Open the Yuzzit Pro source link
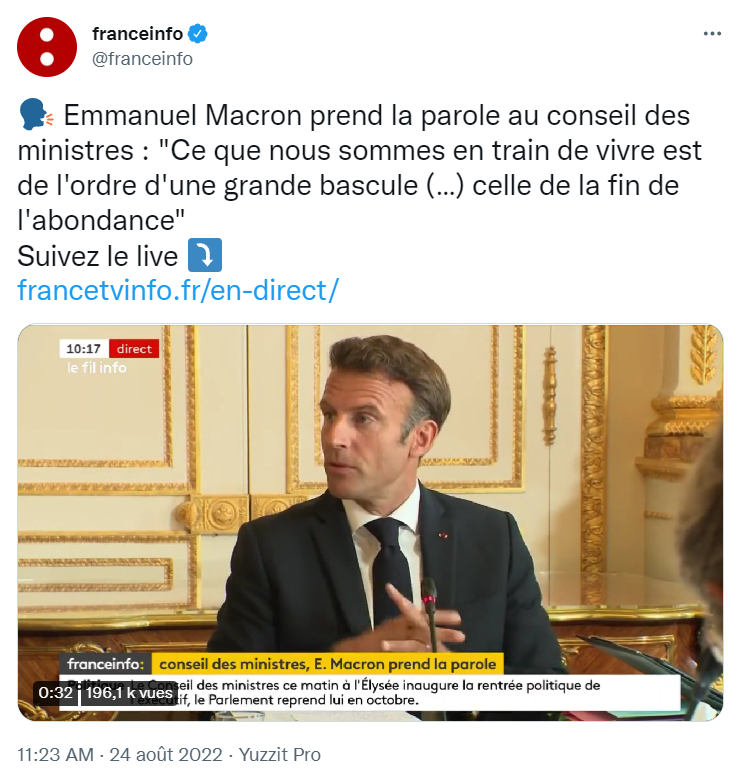Screen dimensions: 737x776 click(x=280, y=755)
